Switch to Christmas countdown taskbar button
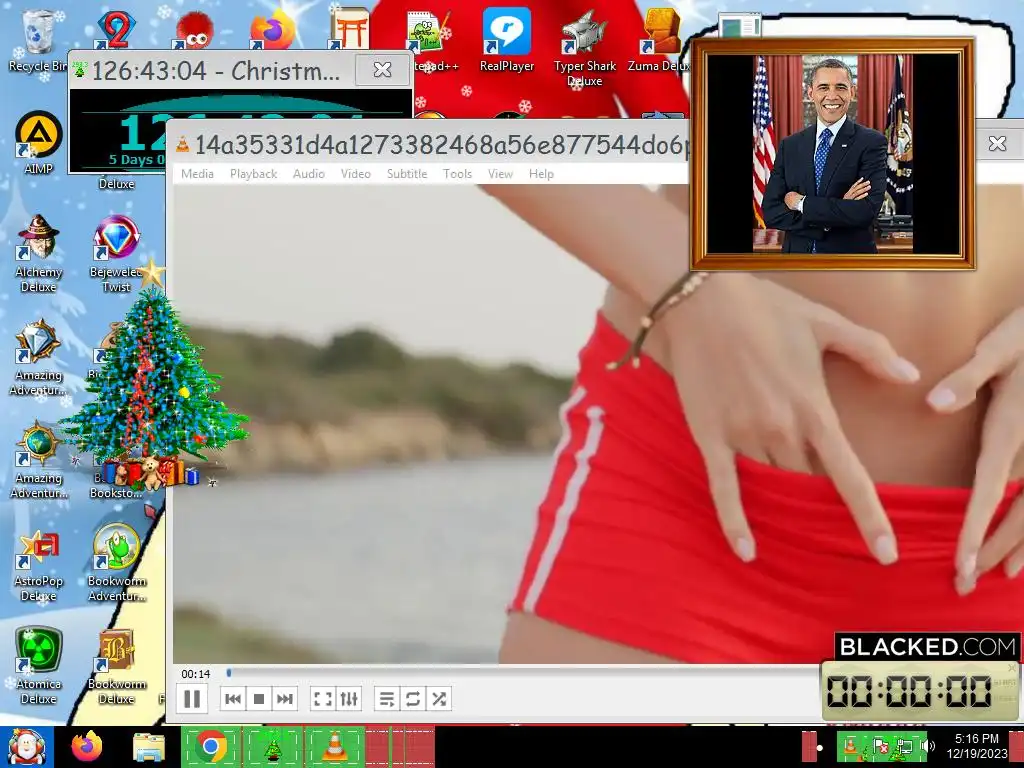Image resolution: width=1024 pixels, height=768 pixels. [272, 747]
